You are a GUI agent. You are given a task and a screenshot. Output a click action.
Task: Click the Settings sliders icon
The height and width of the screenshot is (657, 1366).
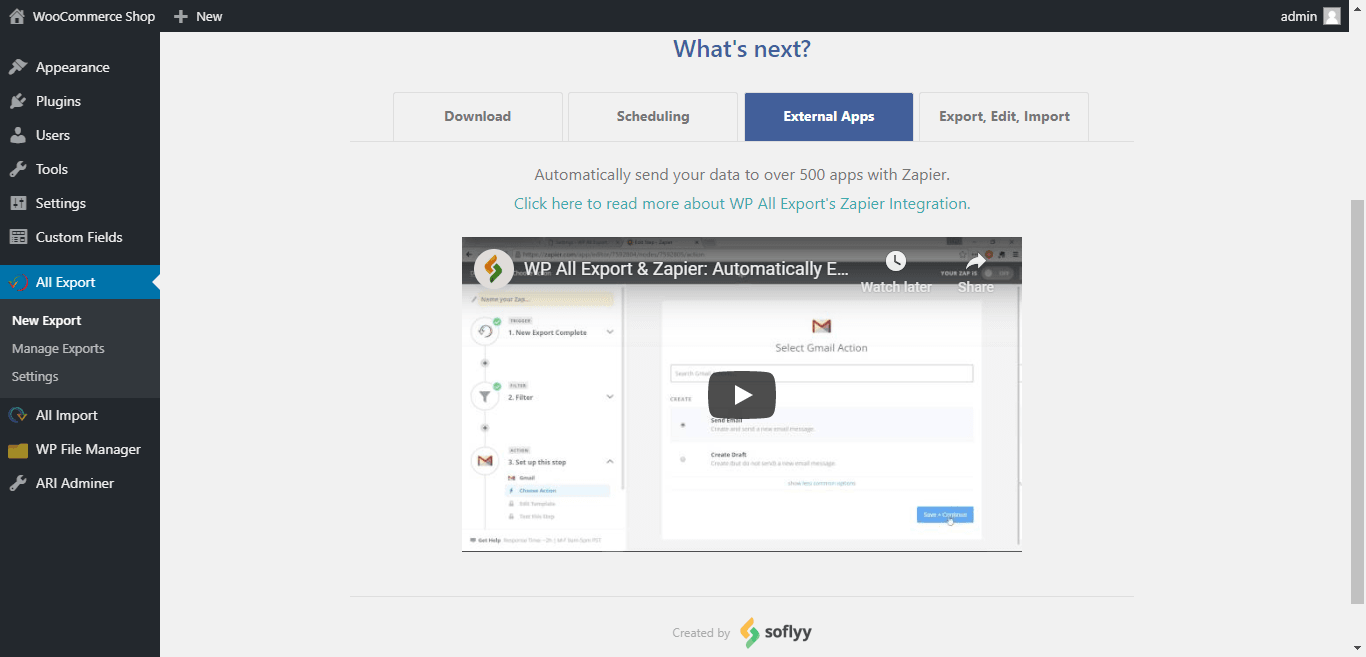(18, 203)
